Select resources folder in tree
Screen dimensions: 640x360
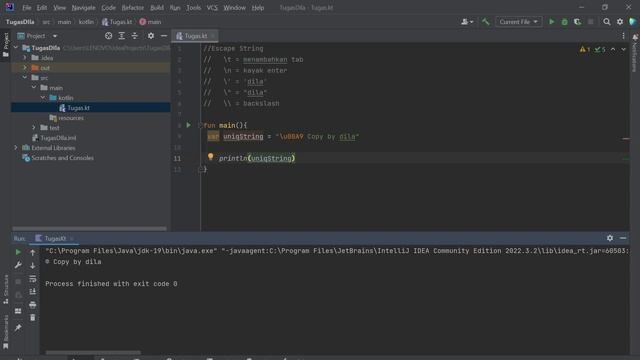point(71,118)
